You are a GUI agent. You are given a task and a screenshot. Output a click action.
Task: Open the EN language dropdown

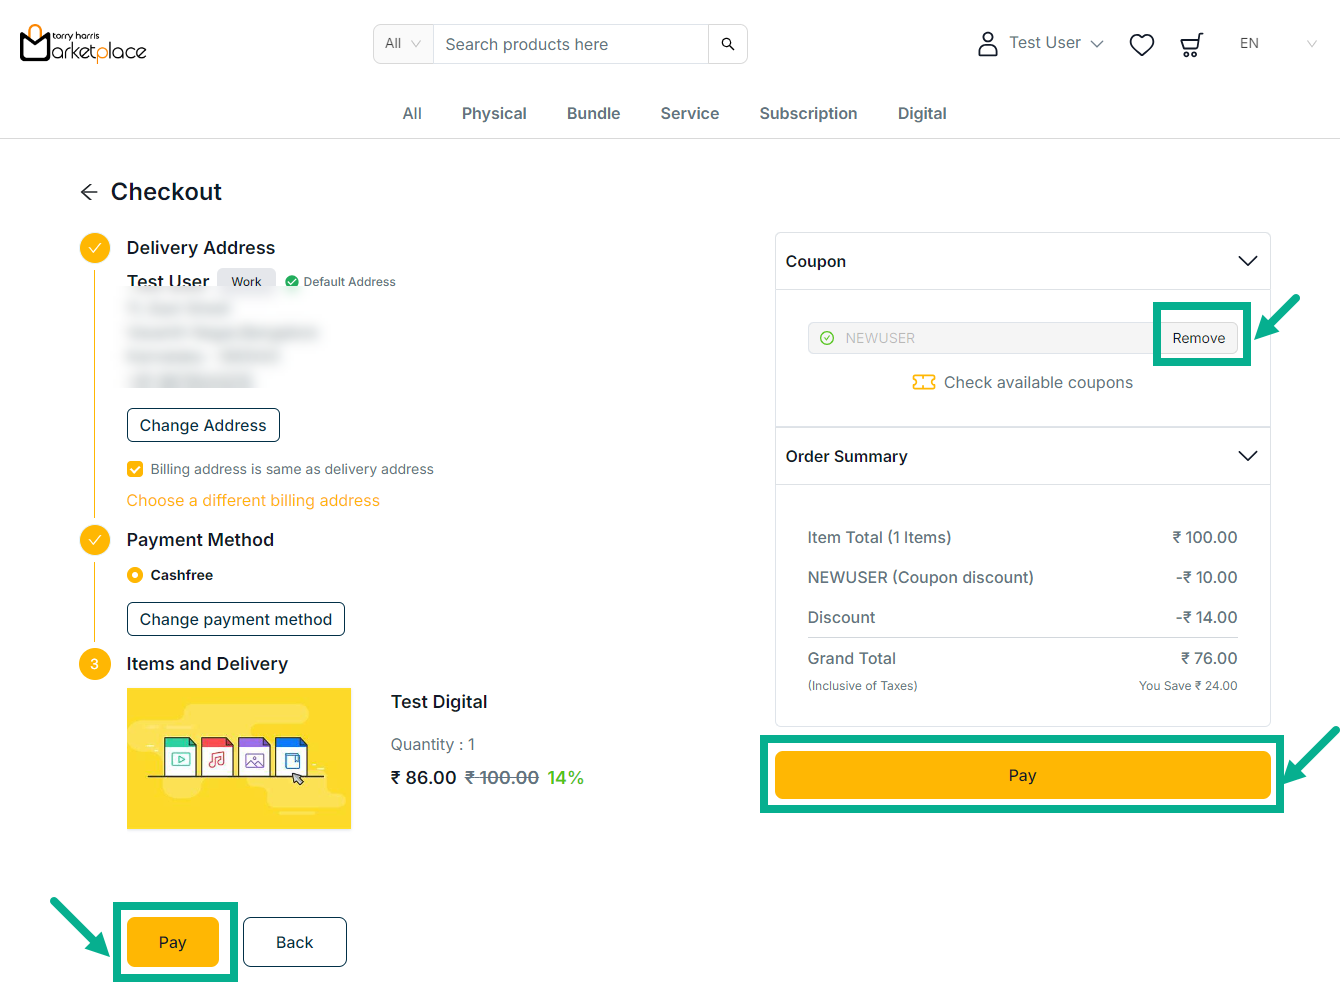[1277, 44]
